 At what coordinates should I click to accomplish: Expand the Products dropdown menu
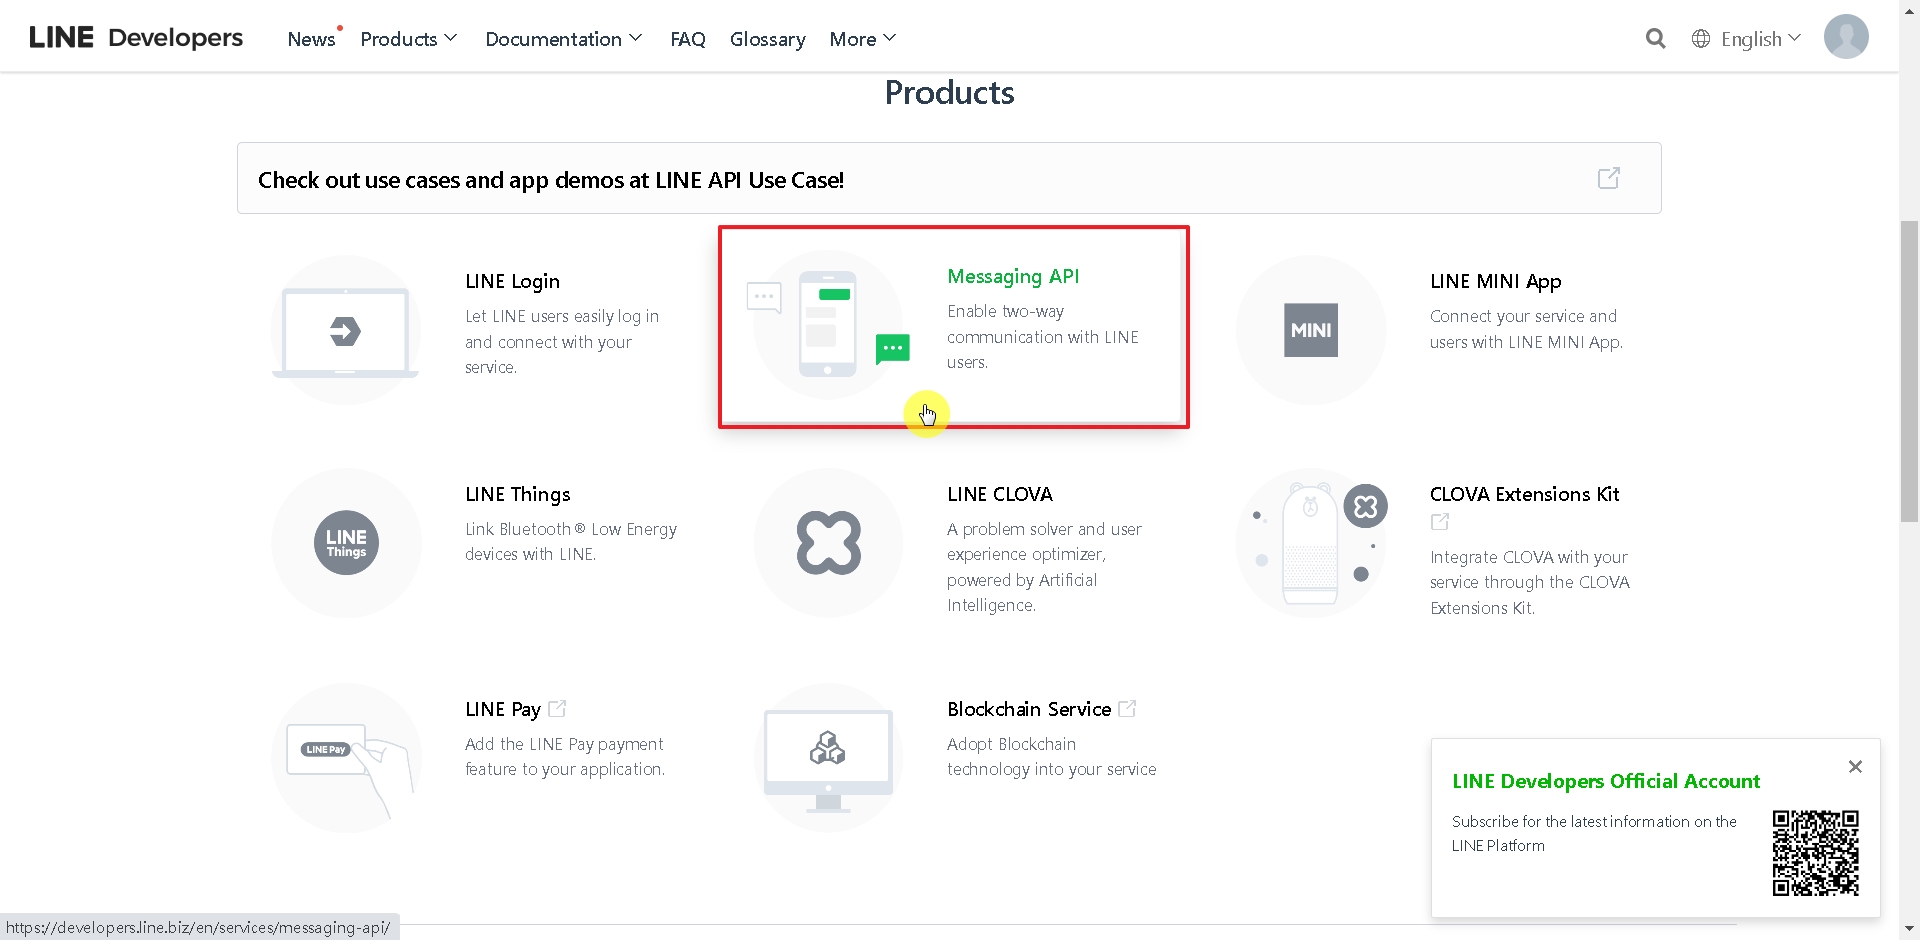tap(408, 39)
